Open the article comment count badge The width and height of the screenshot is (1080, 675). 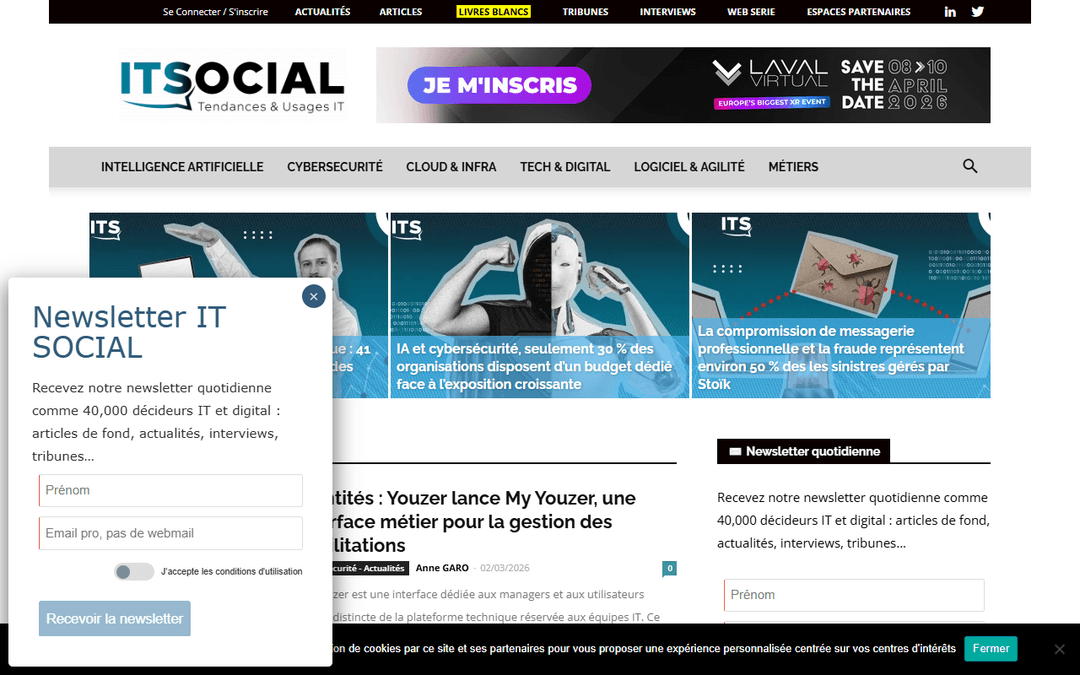tap(669, 568)
